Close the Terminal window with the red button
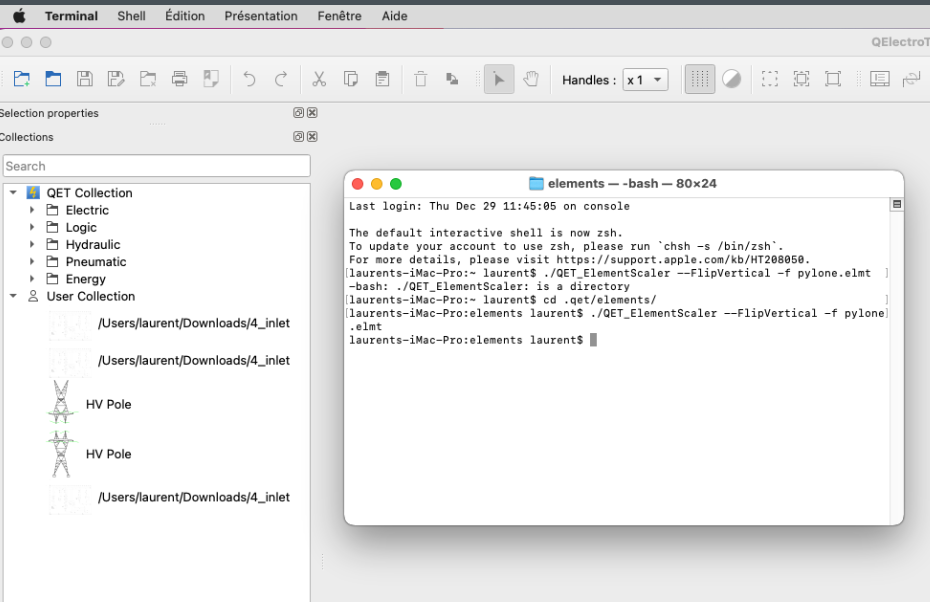Screen dimensions: 930x602 click(358, 184)
